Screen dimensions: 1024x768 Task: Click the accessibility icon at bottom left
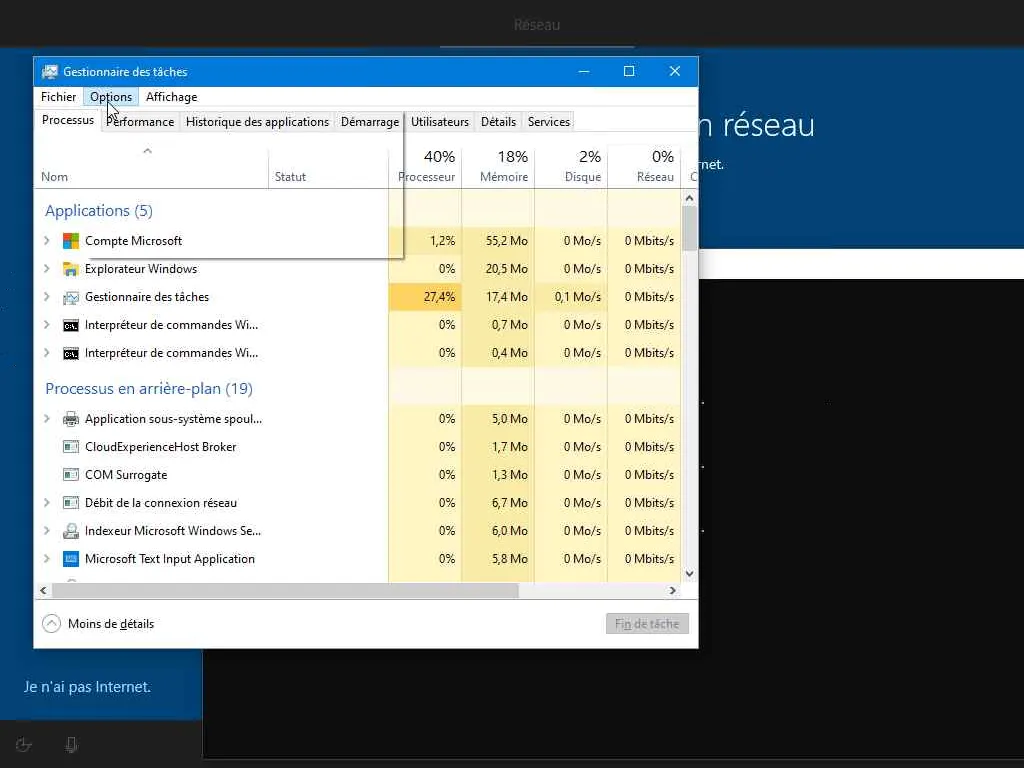24,744
